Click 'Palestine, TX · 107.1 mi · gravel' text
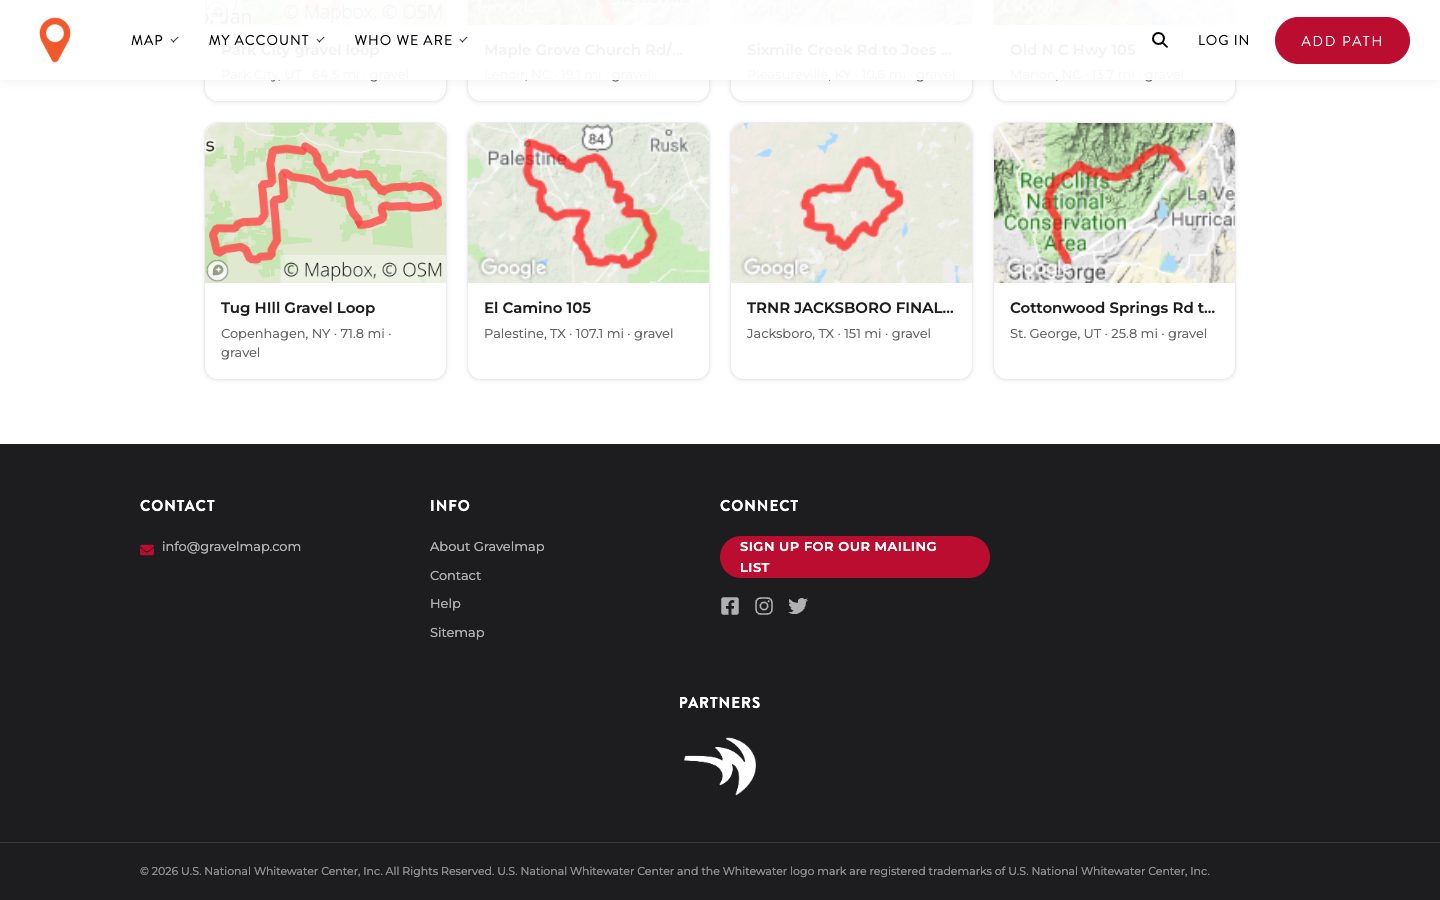This screenshot has width=1440, height=900. tap(578, 333)
